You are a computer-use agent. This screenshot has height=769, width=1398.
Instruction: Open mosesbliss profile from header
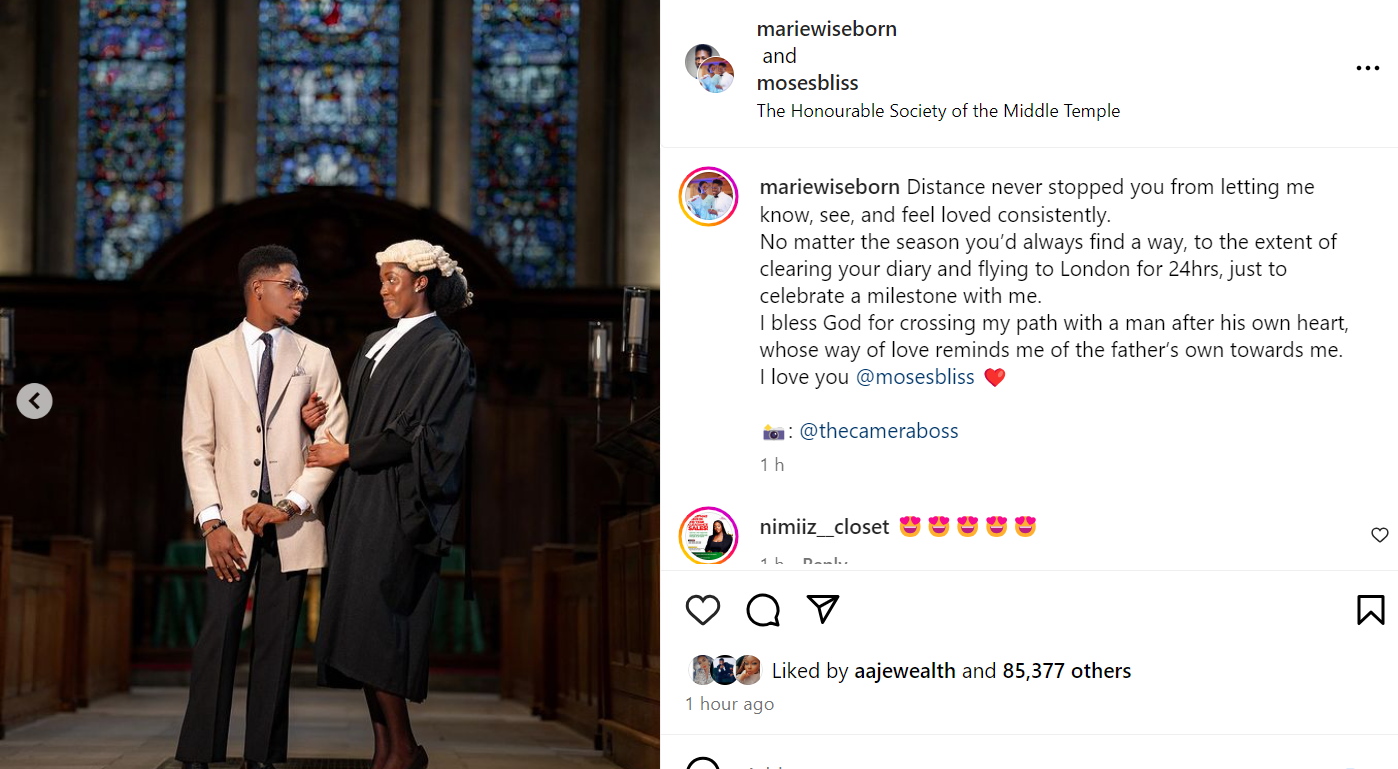click(x=807, y=83)
